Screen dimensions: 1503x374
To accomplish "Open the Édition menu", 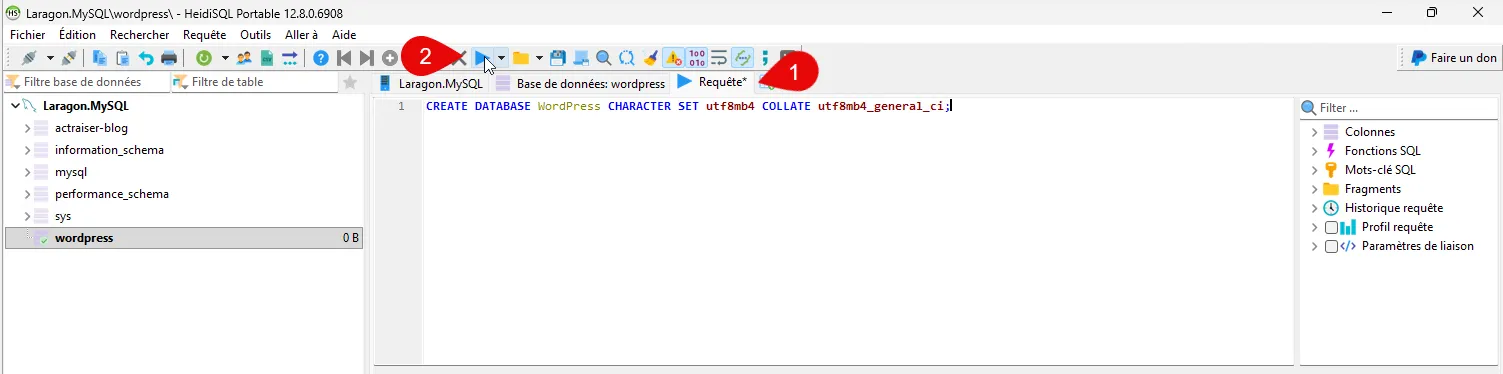I will pos(77,34).
